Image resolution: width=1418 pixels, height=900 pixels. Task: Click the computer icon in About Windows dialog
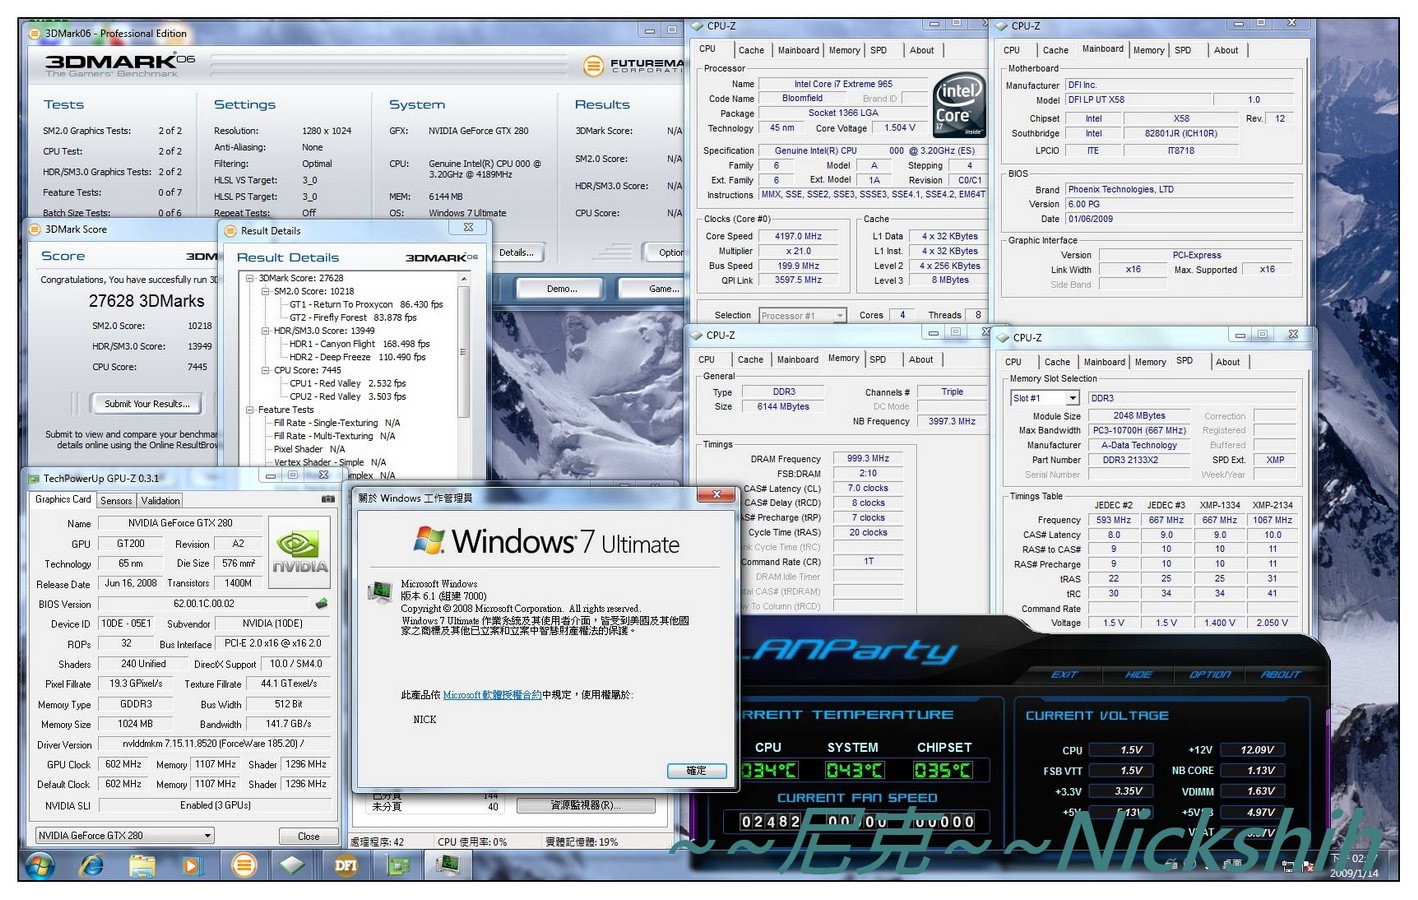pos(381,592)
